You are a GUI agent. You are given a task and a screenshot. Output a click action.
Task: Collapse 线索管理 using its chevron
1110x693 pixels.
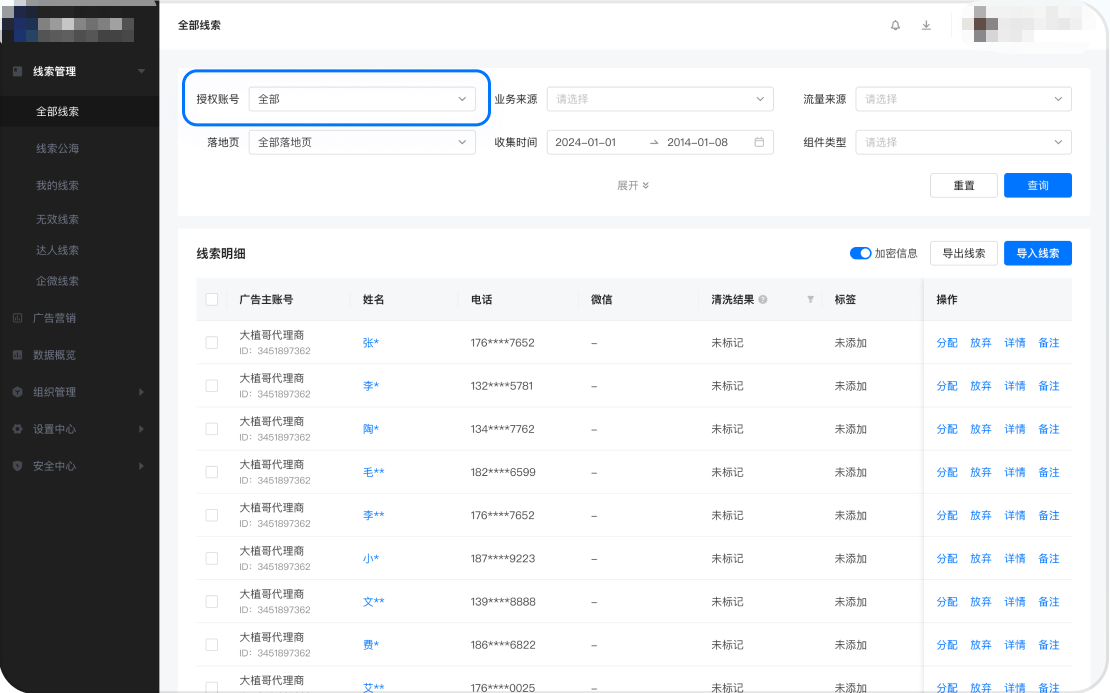142,71
